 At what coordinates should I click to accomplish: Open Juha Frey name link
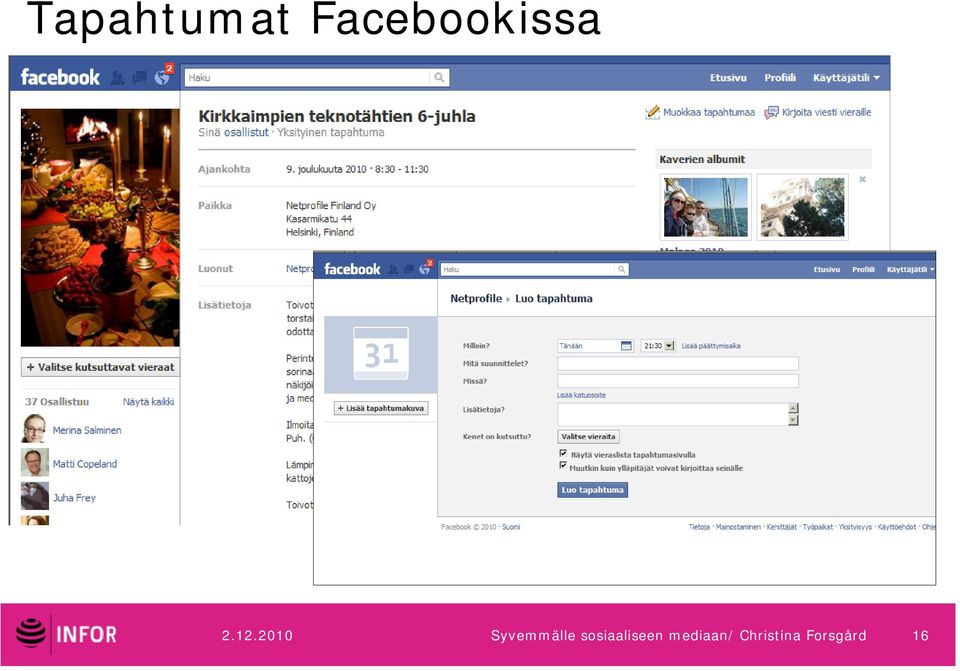click(74, 498)
